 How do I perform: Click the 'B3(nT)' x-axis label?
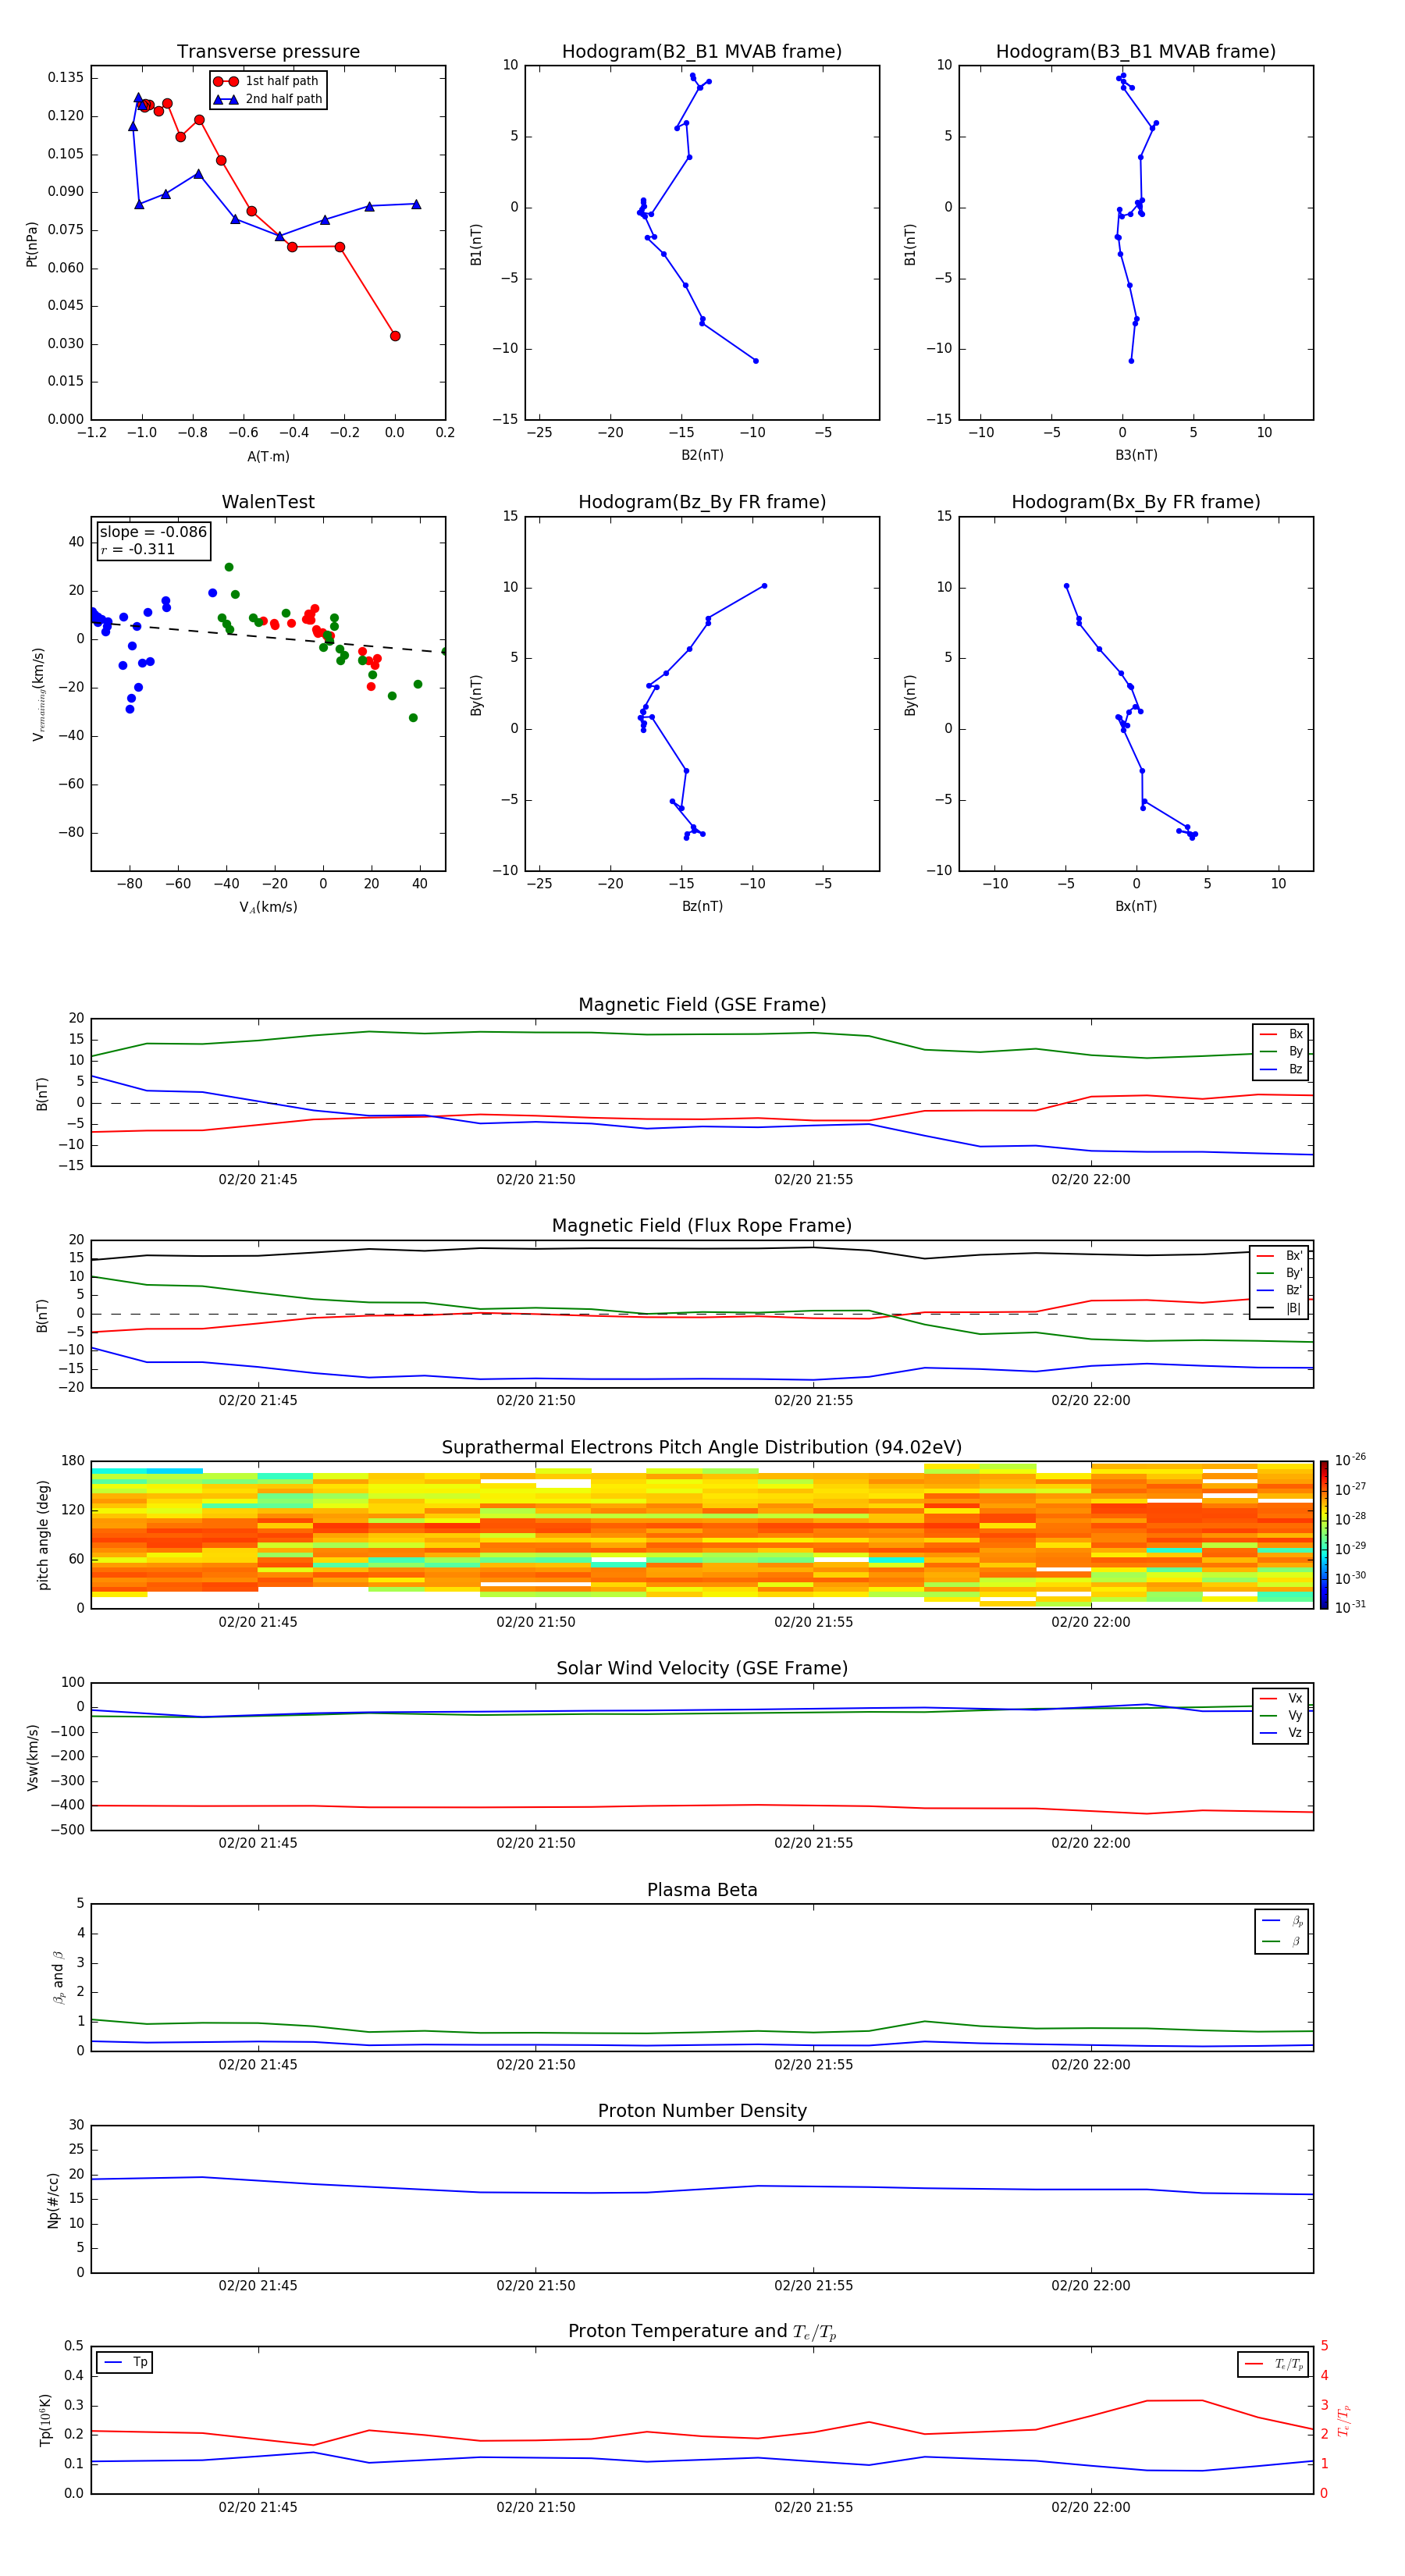(1136, 455)
